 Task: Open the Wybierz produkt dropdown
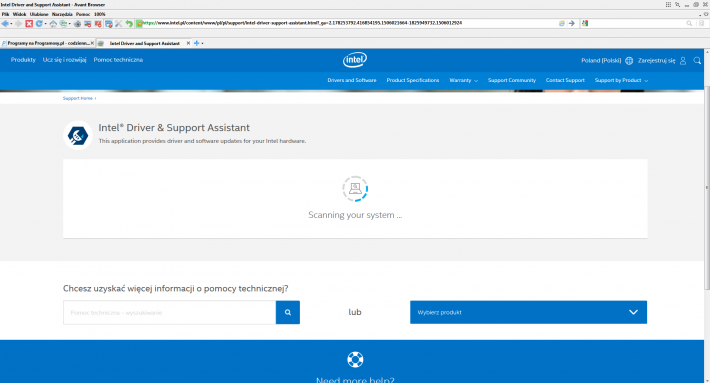coord(528,312)
